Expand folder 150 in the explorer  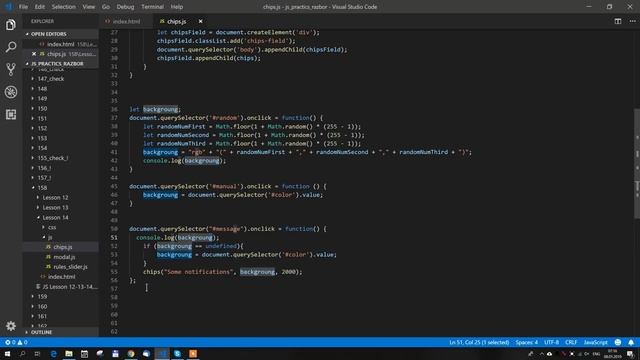(x=42, y=108)
